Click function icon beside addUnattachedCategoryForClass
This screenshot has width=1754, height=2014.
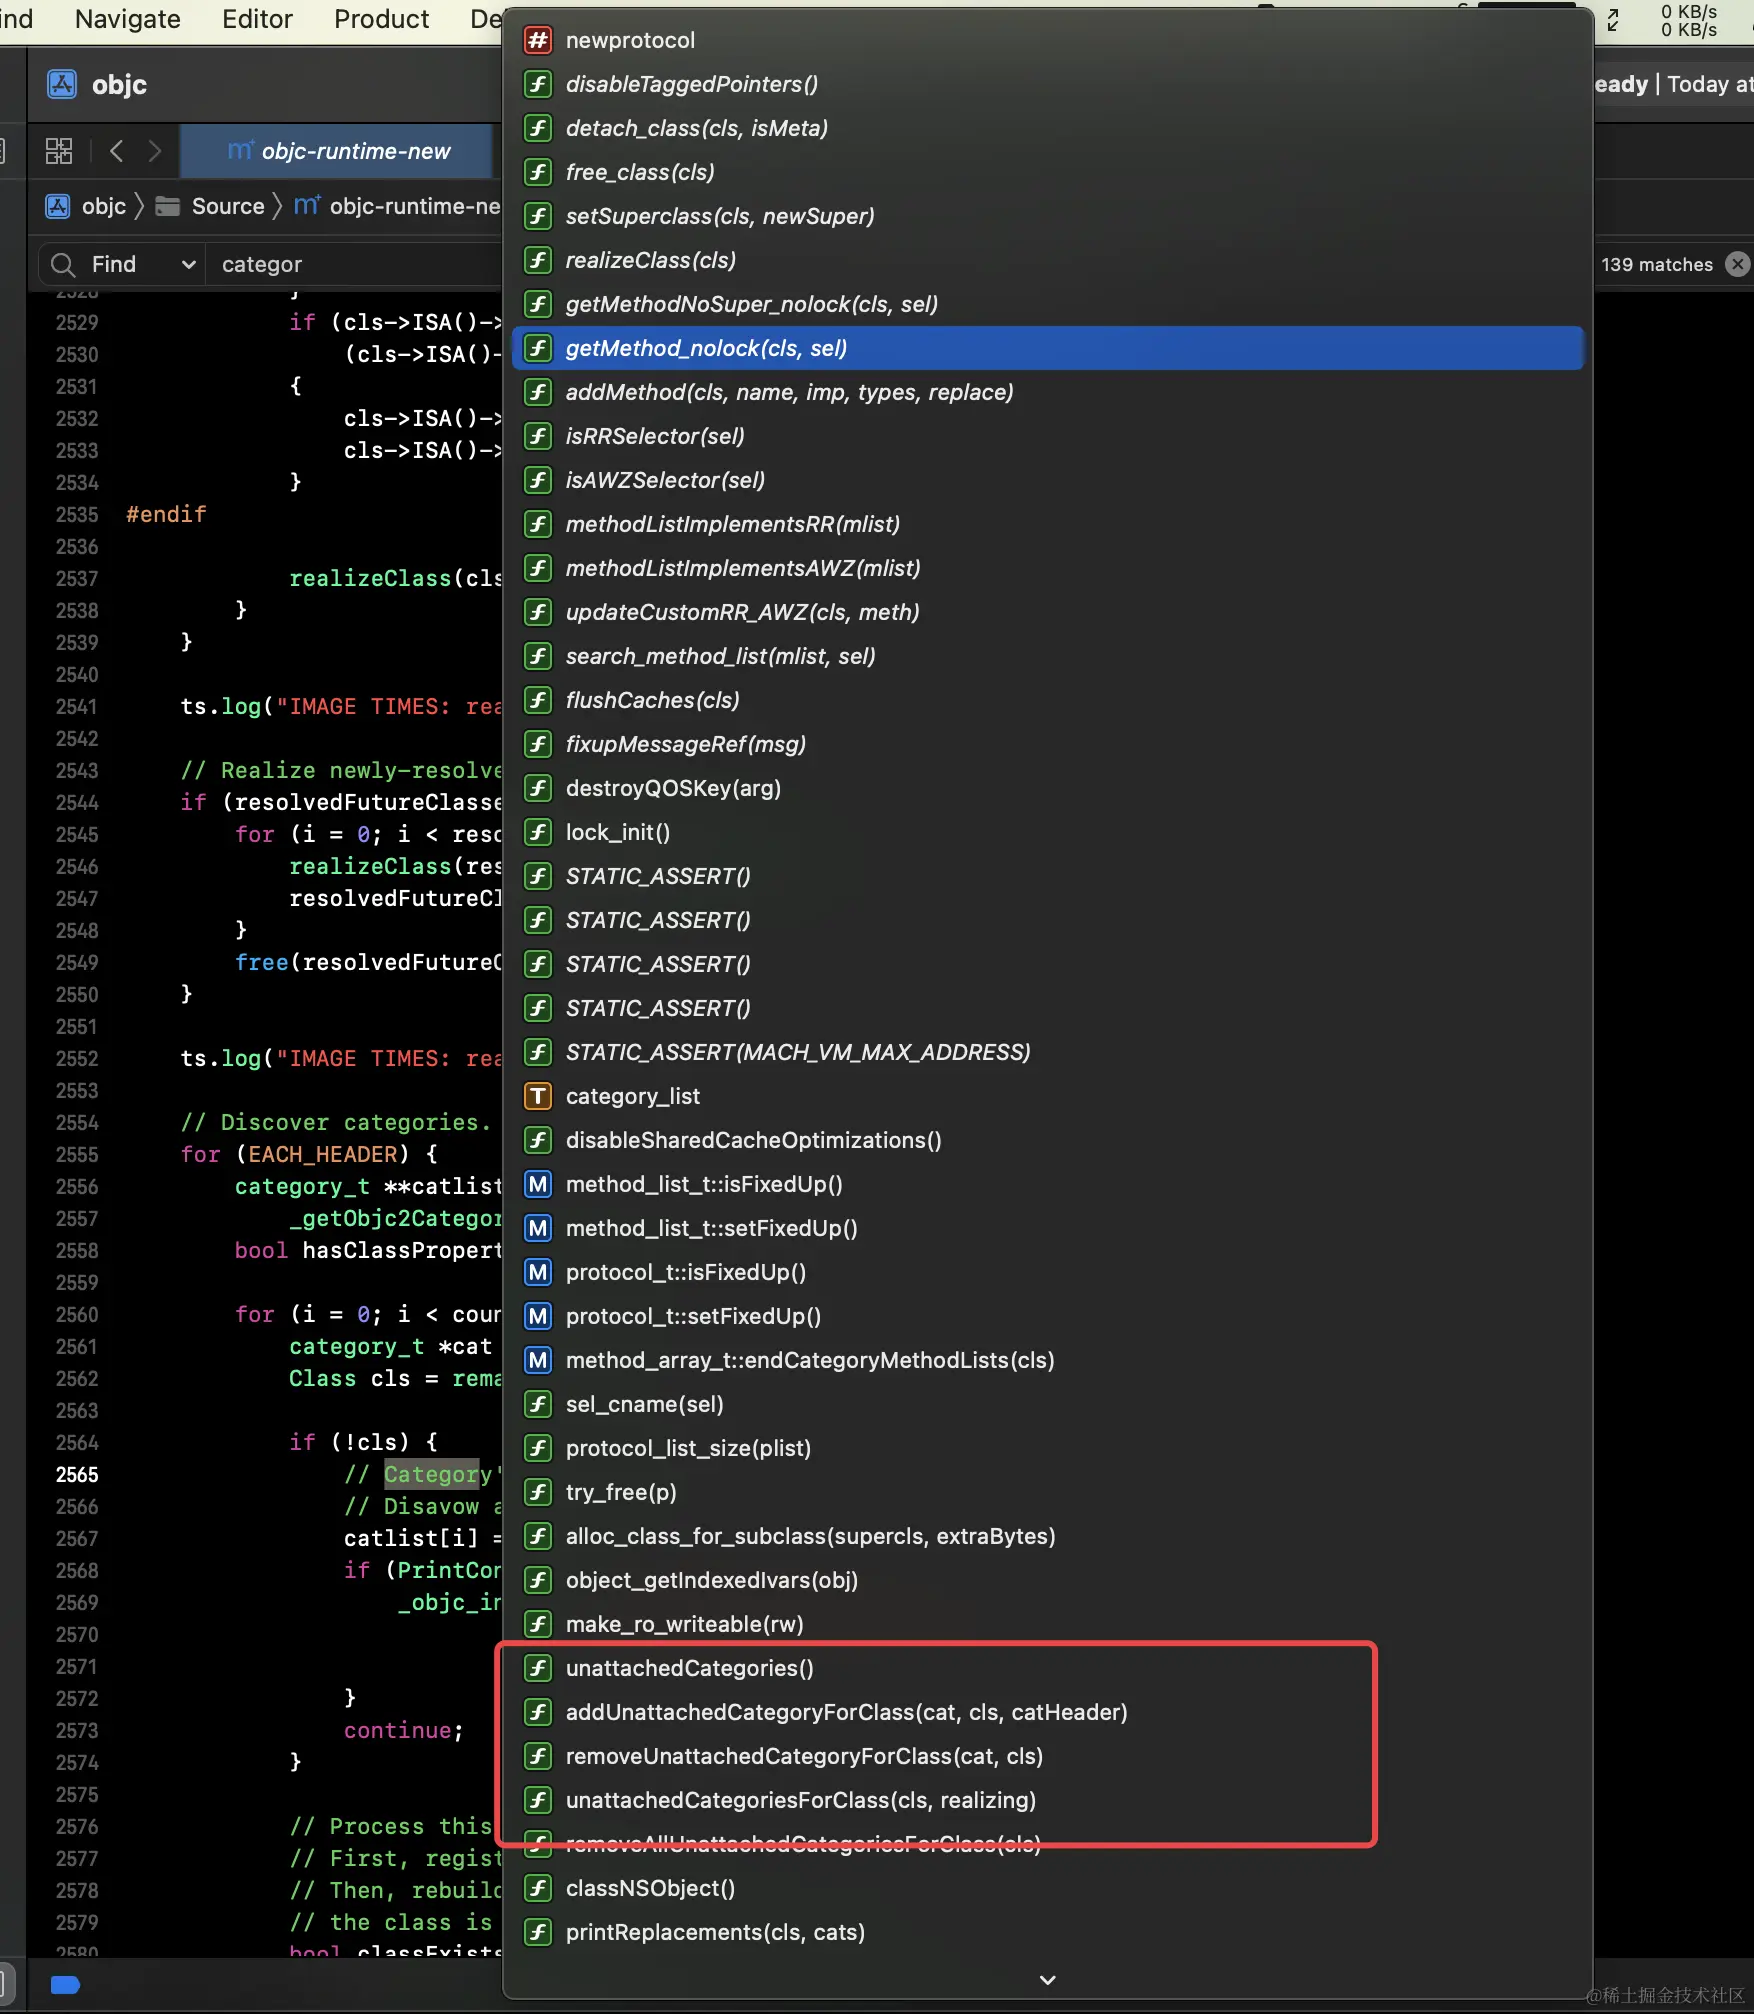[538, 1712]
